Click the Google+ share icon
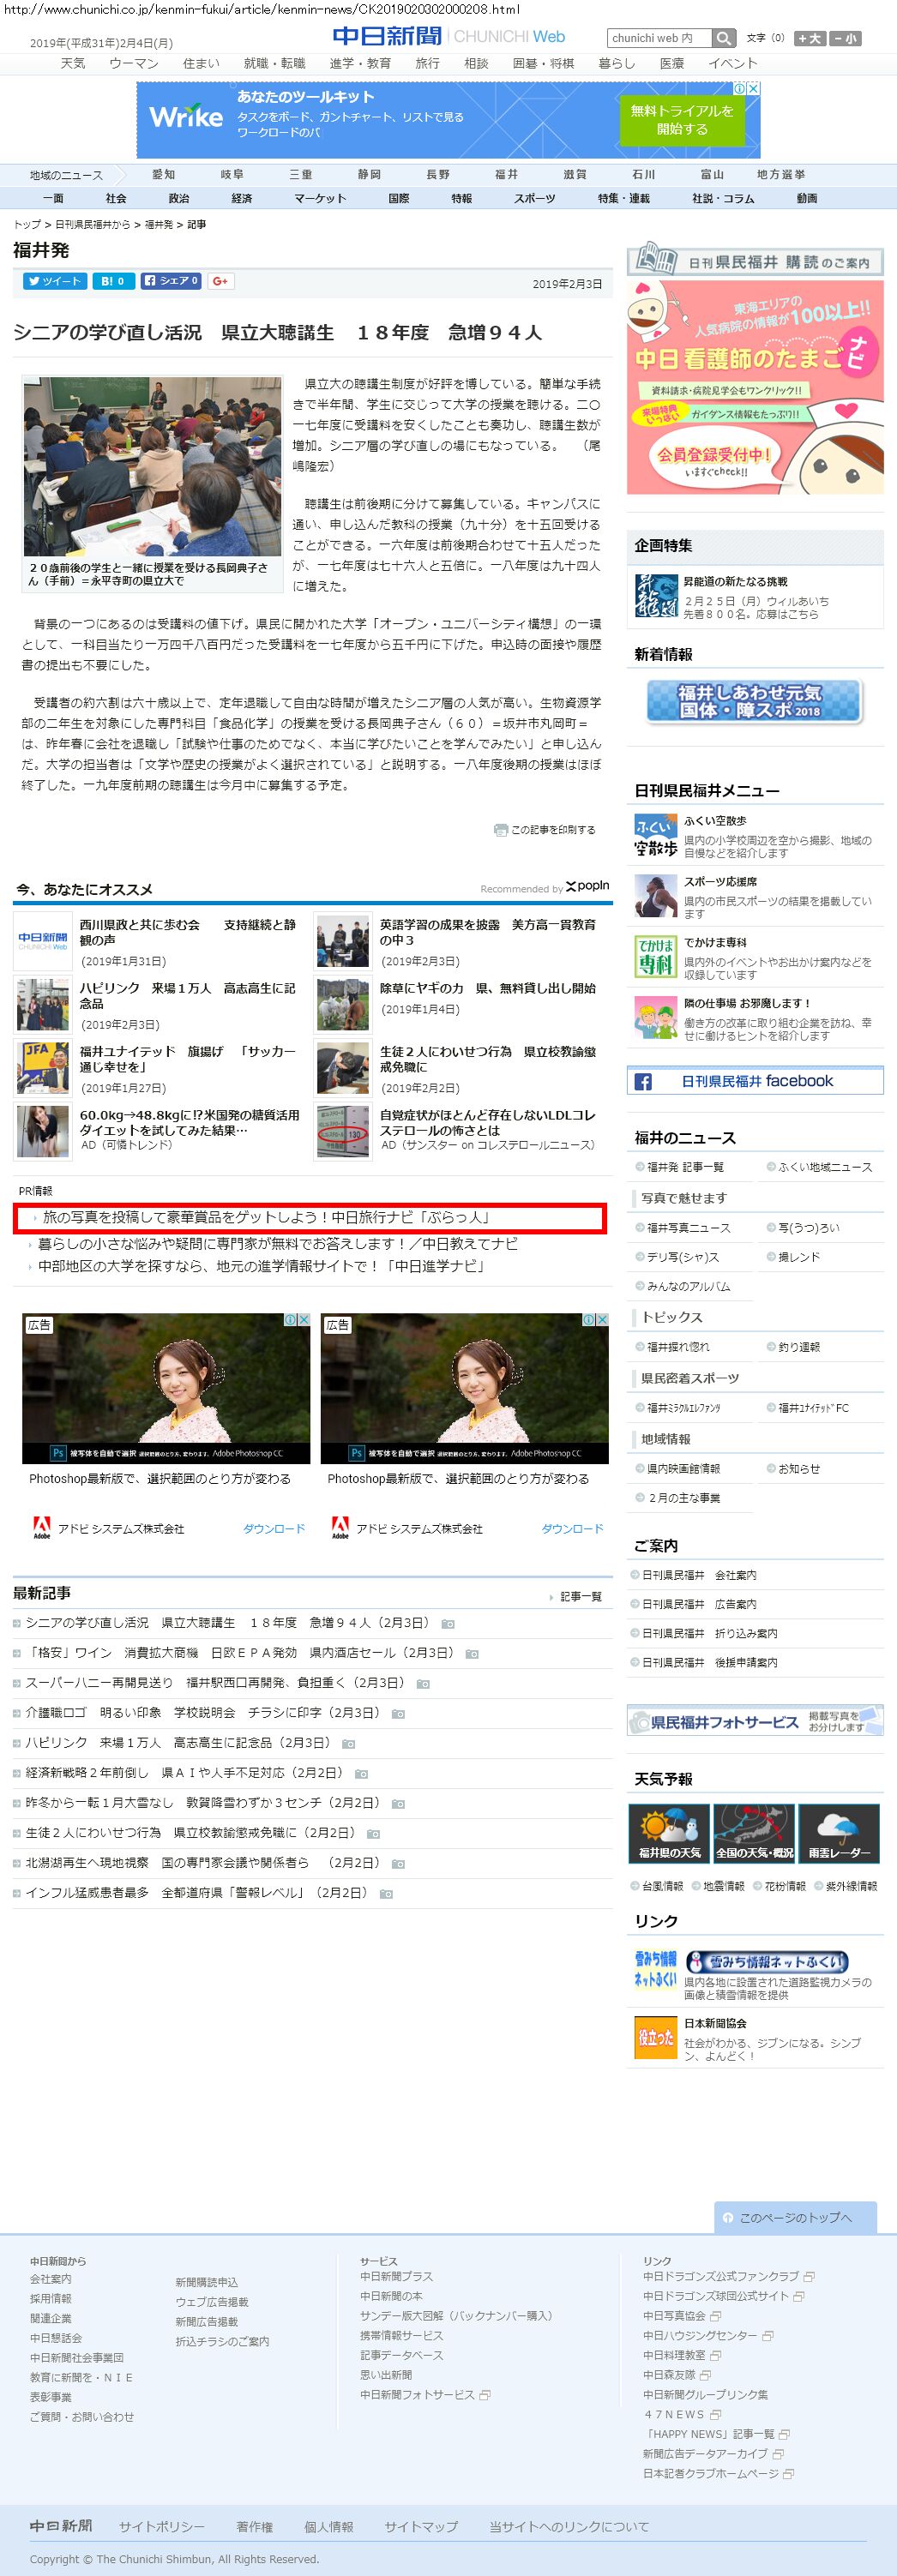 [221, 281]
